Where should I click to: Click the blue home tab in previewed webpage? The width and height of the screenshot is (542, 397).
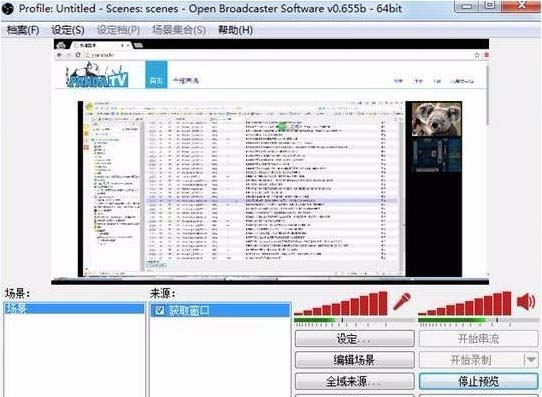click(156, 75)
